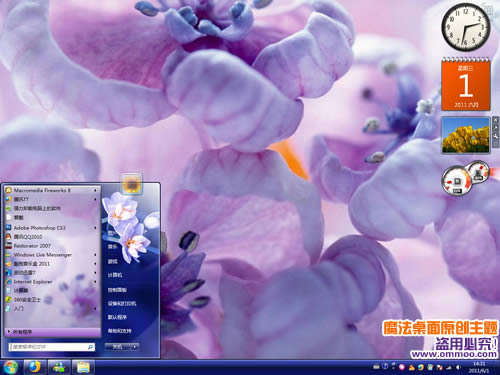
Task: Expand the Windows Live Messenger jump list arrow
Action: click(x=95, y=255)
